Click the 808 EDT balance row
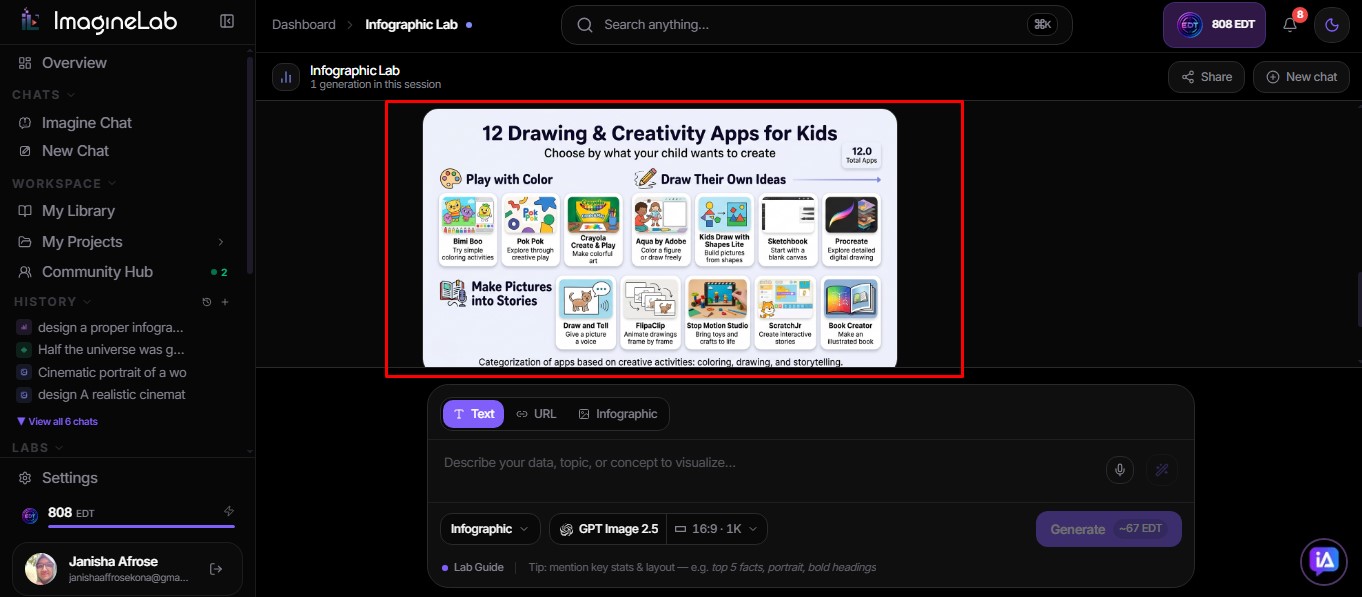The height and width of the screenshot is (597, 1362). (x=127, y=513)
